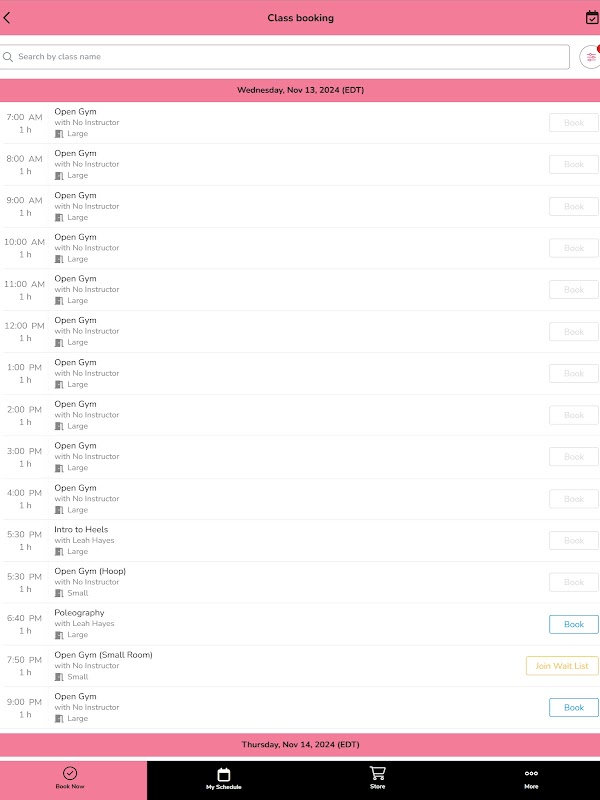The width and height of the screenshot is (600, 800).
Task: Tap the More three-dots icon
Action: [531, 773]
